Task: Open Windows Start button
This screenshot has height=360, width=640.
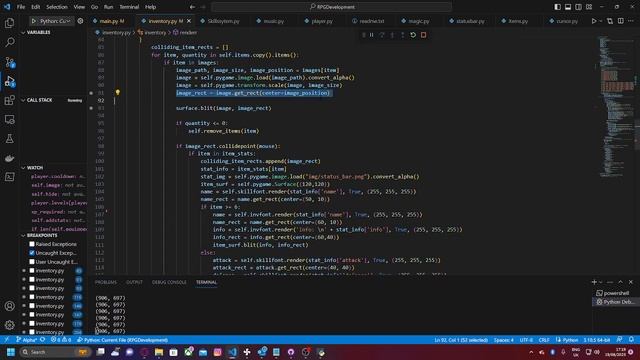Action: 11,352
